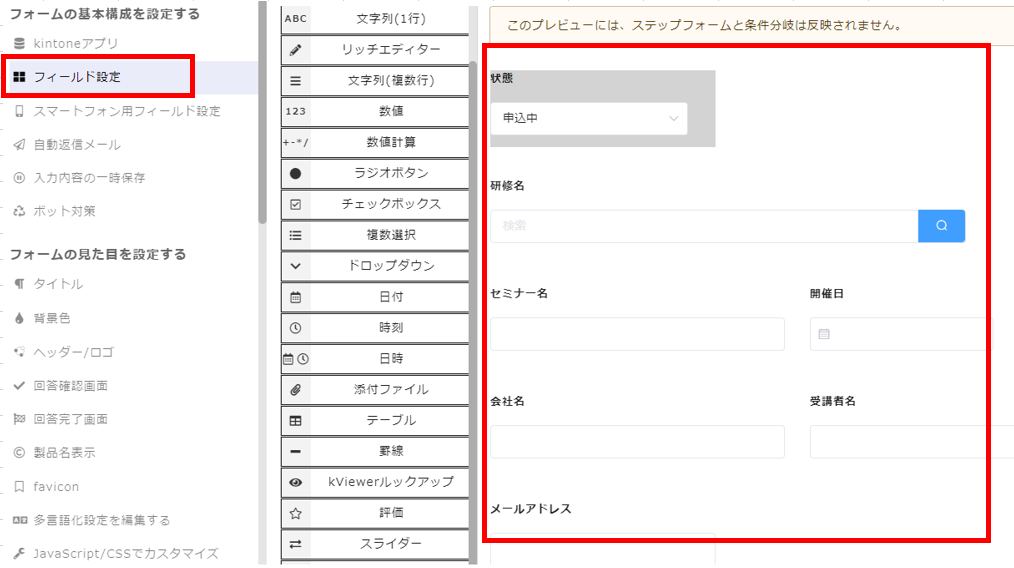Open 自動返信メール settings
Viewport: 1014px width, 568px height.
tap(77, 145)
